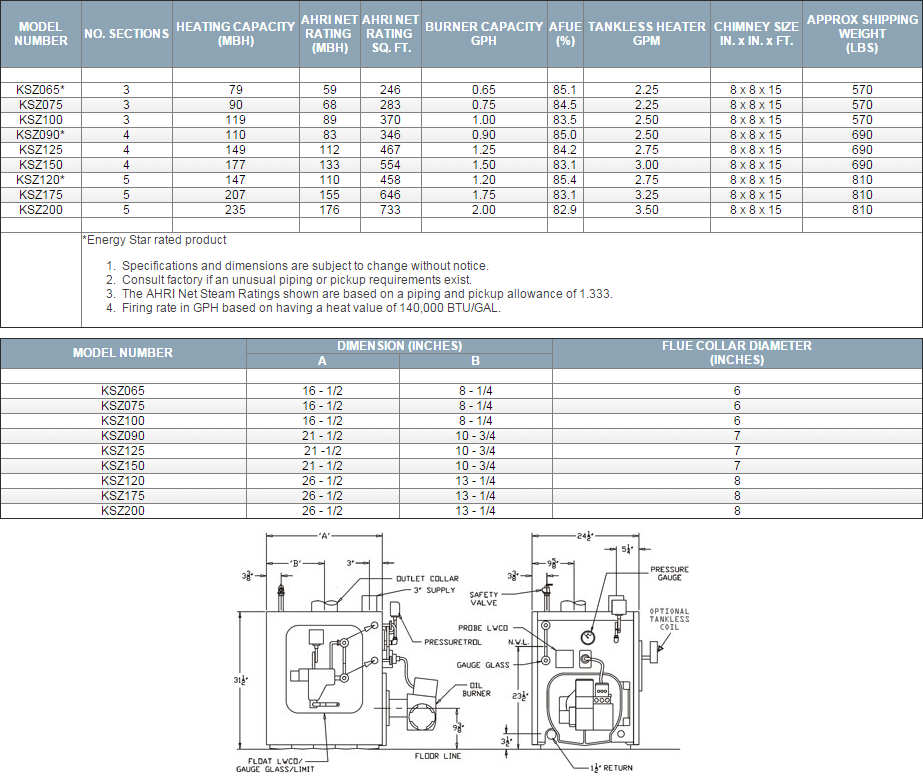
Task: Click the PROBE LWCO diagram label
Action: click(x=483, y=628)
